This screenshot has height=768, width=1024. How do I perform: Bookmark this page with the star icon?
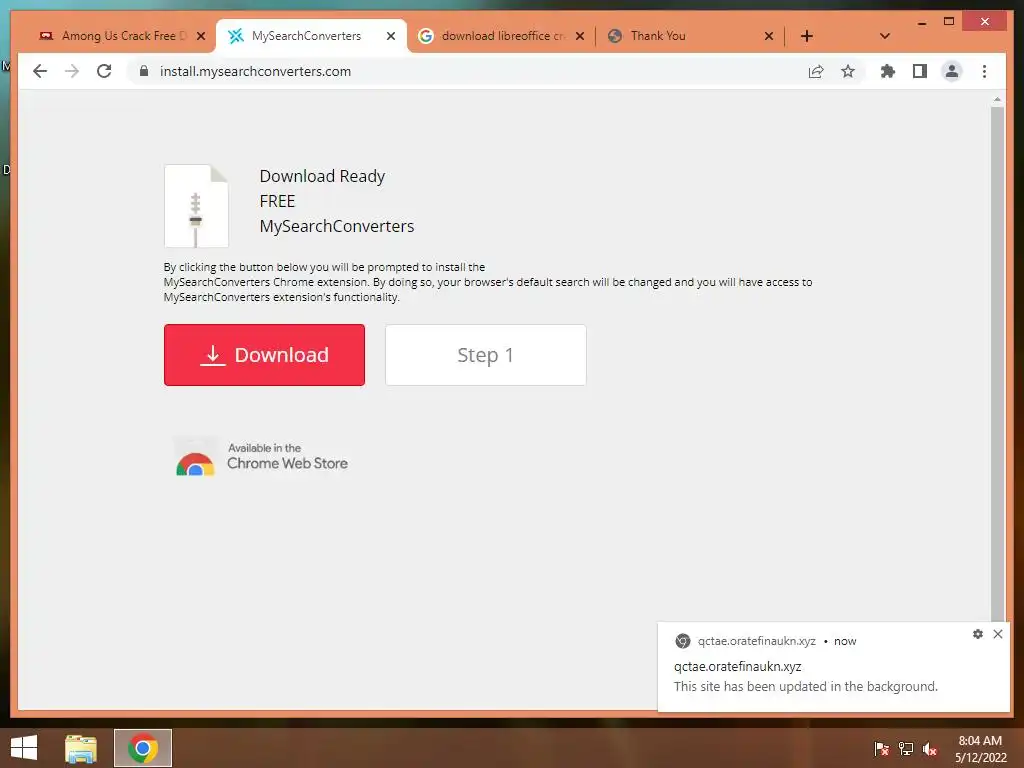pos(848,71)
